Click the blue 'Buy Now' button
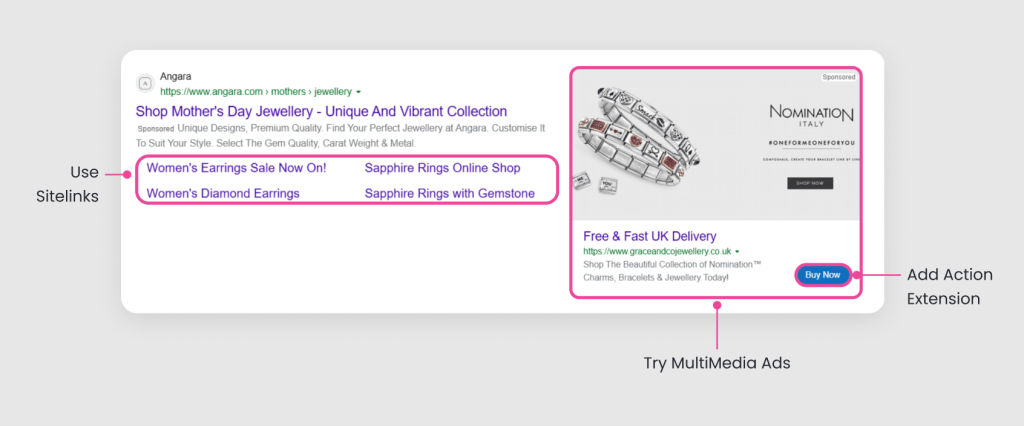The width and height of the screenshot is (1024, 426). 823,275
